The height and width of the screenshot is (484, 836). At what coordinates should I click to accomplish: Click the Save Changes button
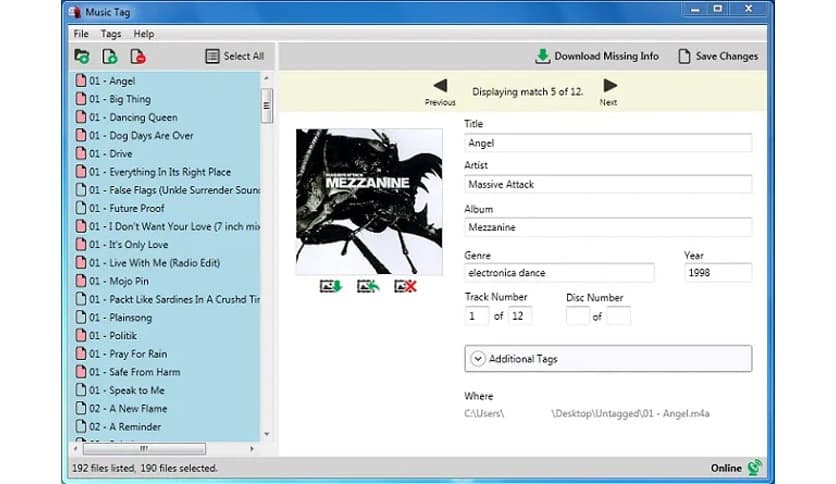(718, 56)
